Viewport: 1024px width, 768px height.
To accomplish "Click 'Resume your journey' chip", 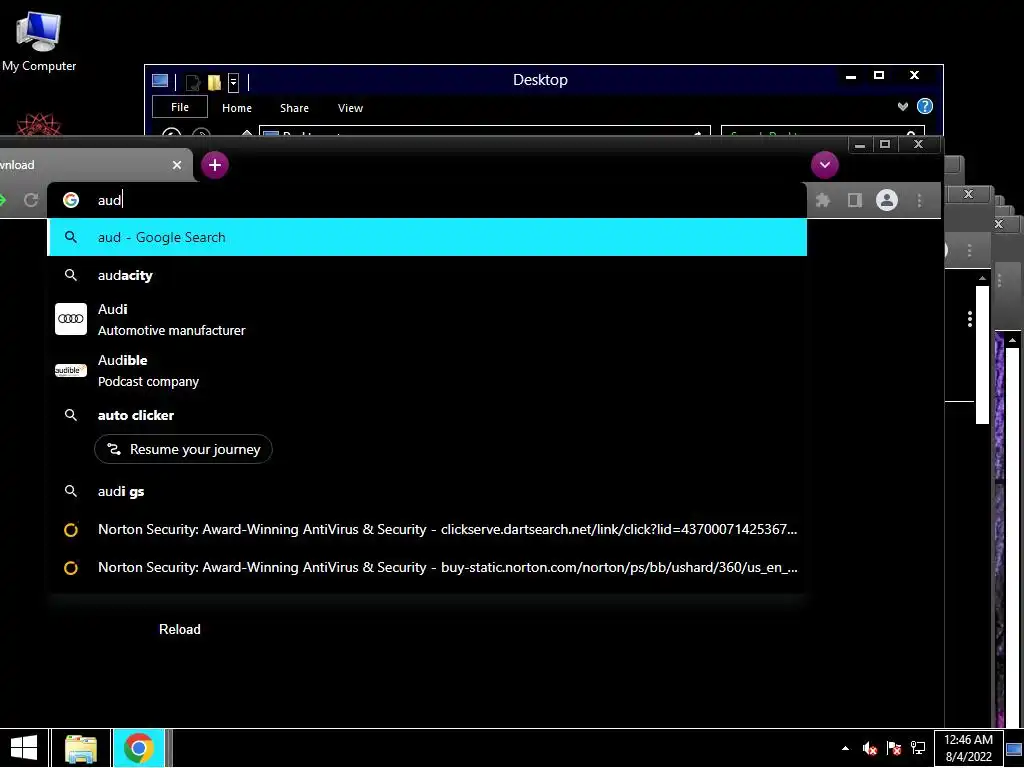I will [x=184, y=449].
